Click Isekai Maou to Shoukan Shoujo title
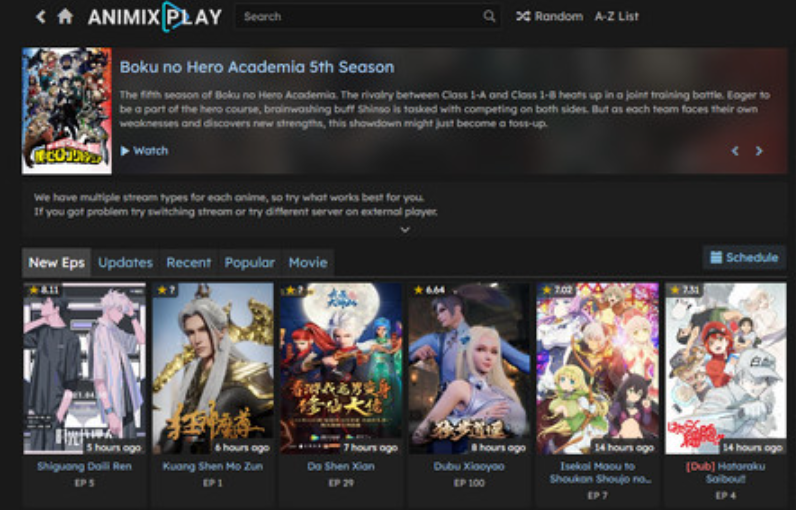796x510 pixels. [600, 472]
